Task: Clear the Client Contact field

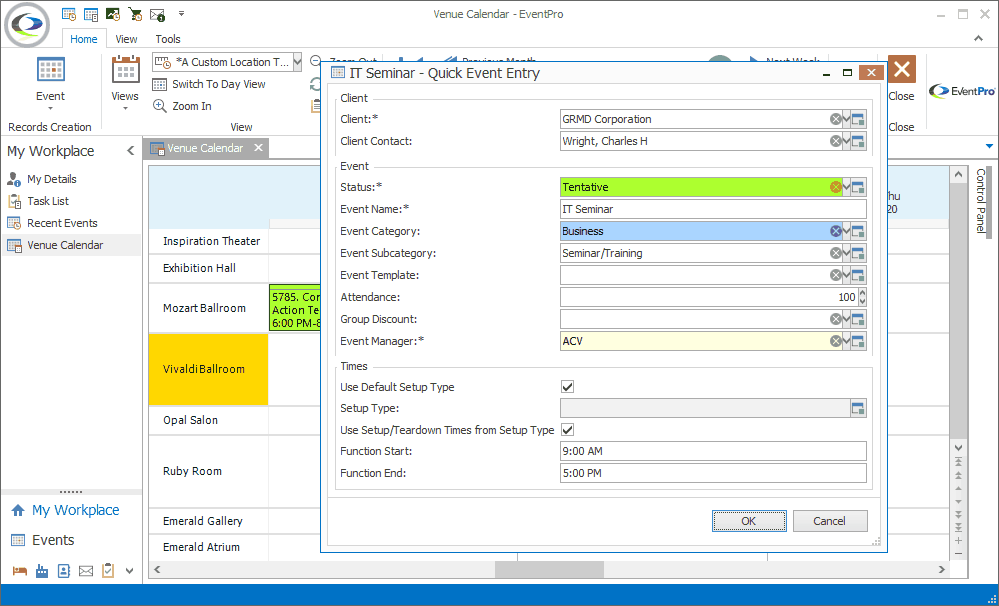Action: point(835,141)
